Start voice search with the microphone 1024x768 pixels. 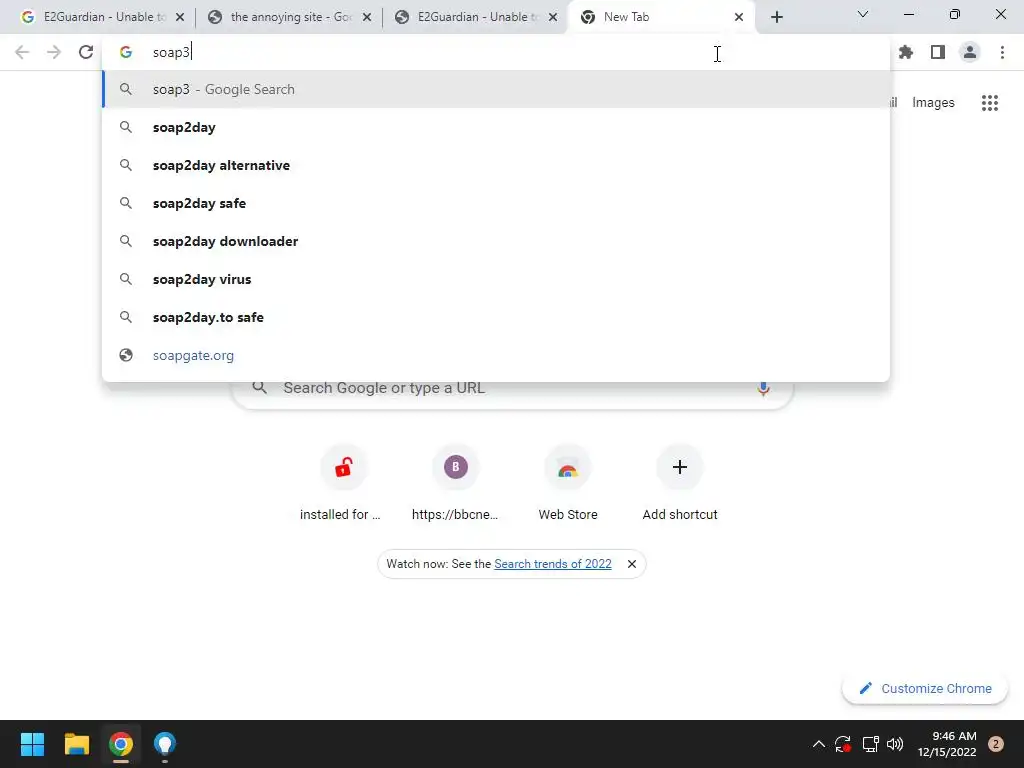pyautogui.click(x=763, y=389)
